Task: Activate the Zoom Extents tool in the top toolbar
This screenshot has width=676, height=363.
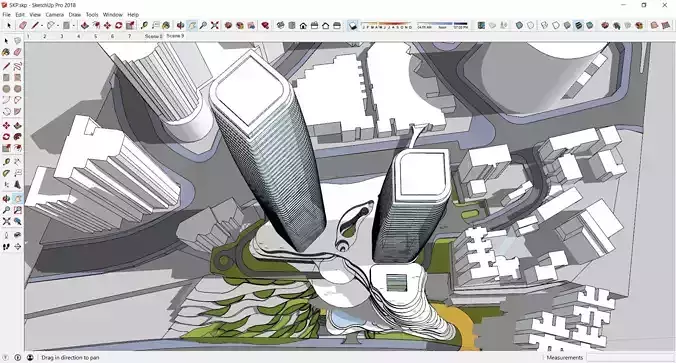Action: coord(214,25)
